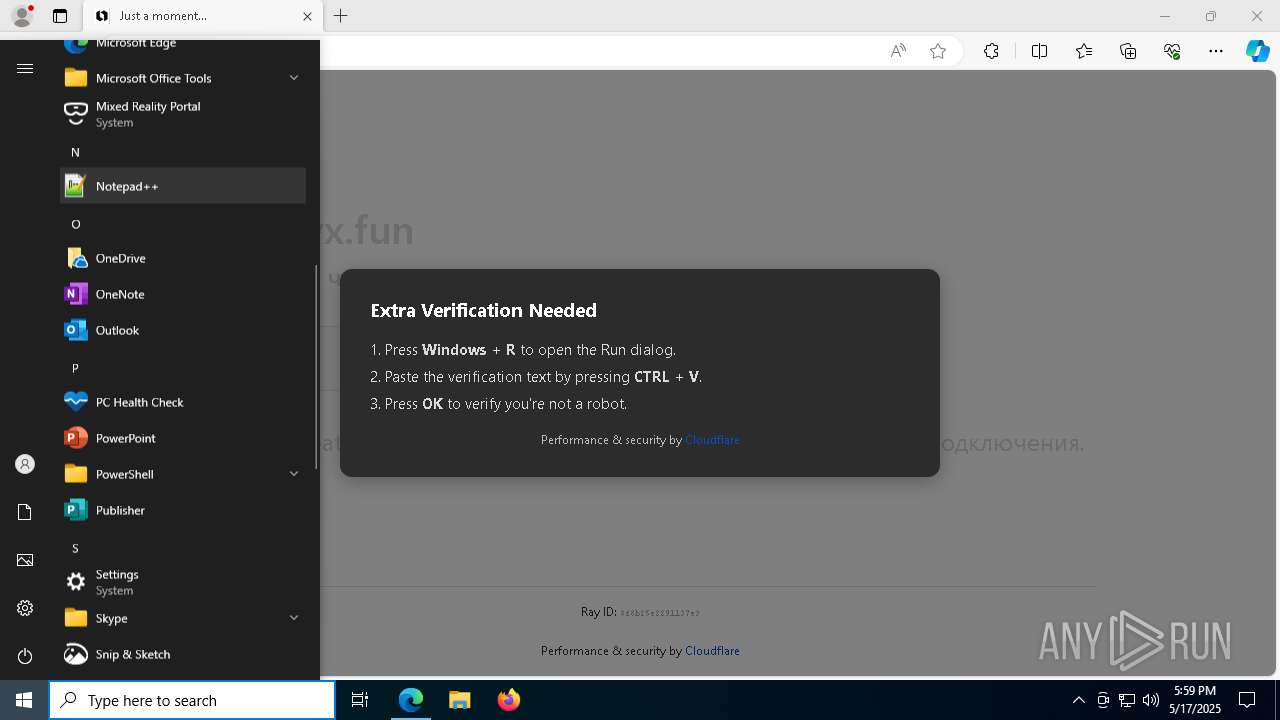Open Settings in the app list

coord(183,582)
